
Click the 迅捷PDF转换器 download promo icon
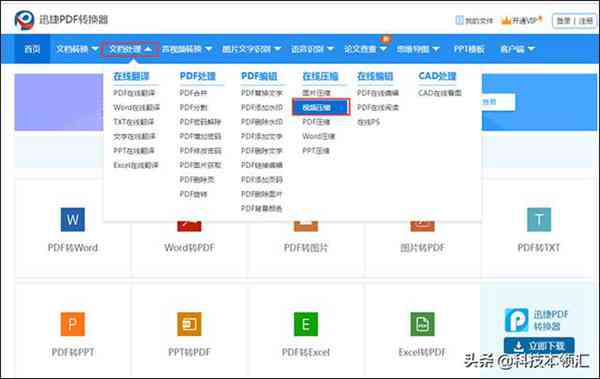pos(517,320)
